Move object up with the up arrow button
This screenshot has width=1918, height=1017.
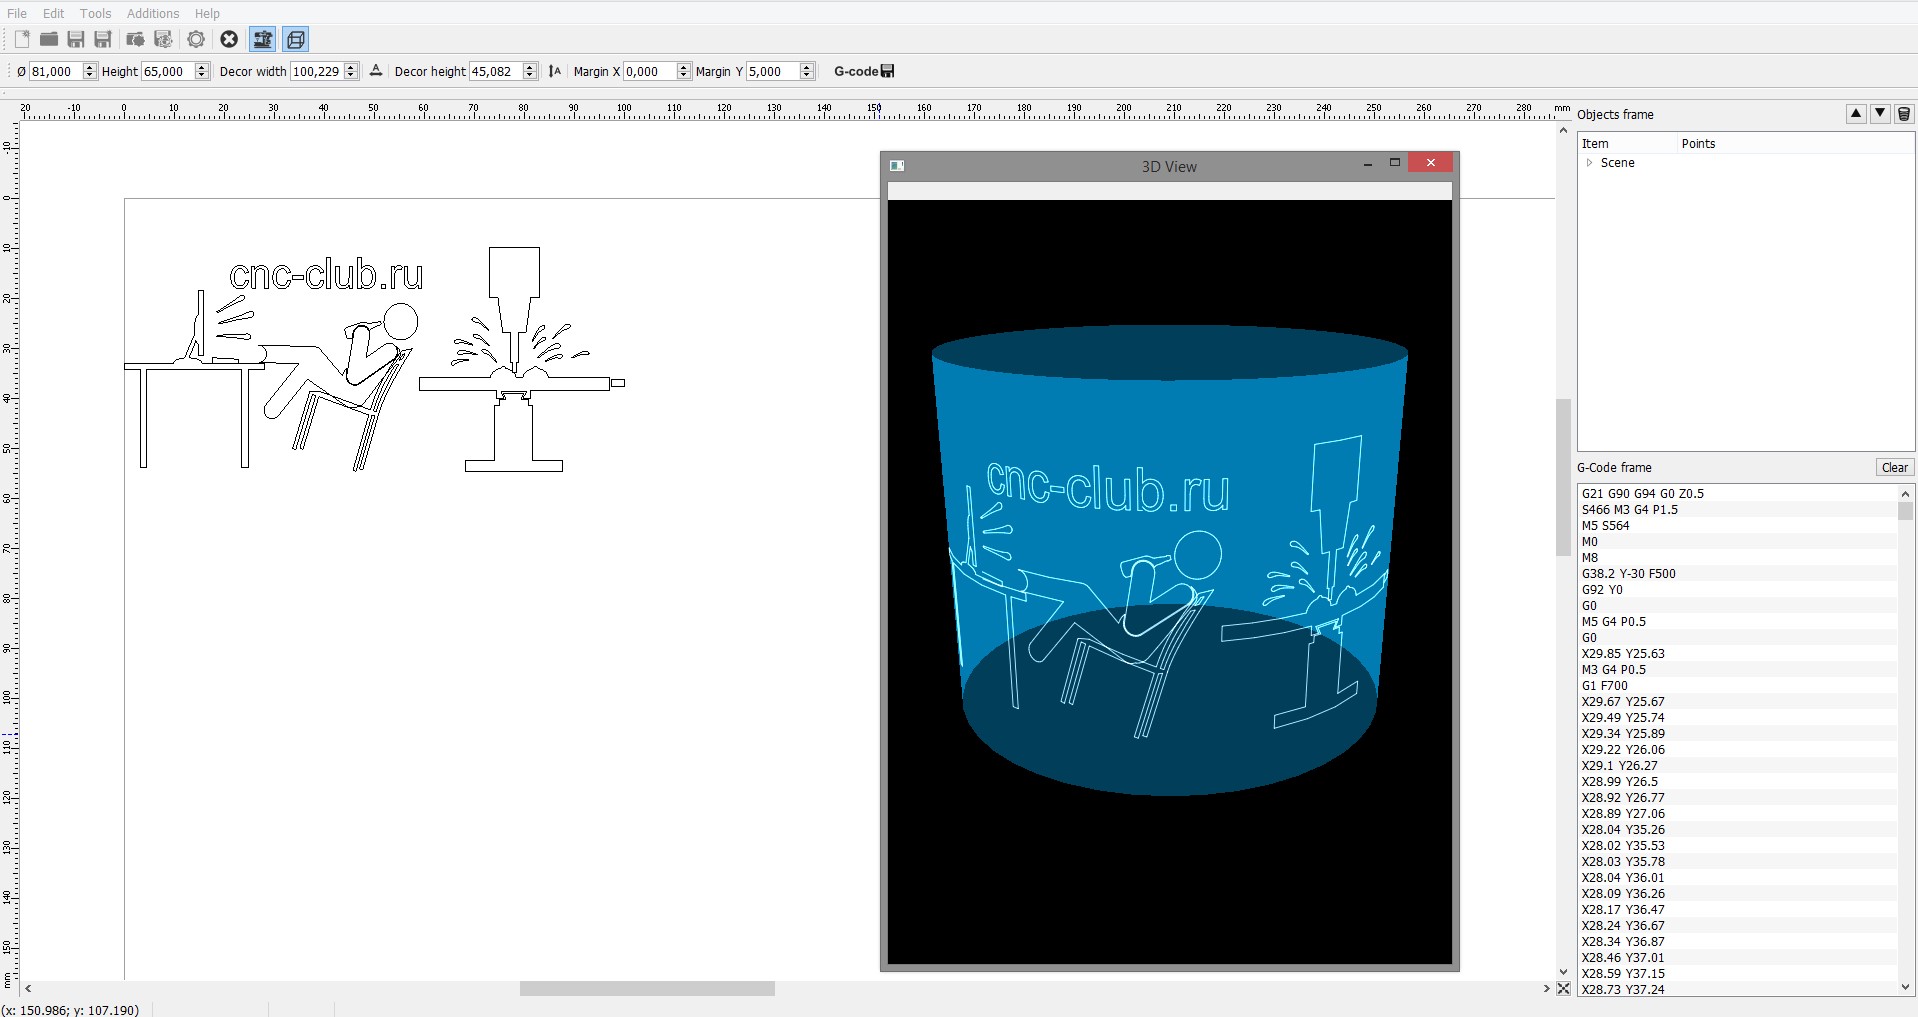[1856, 114]
